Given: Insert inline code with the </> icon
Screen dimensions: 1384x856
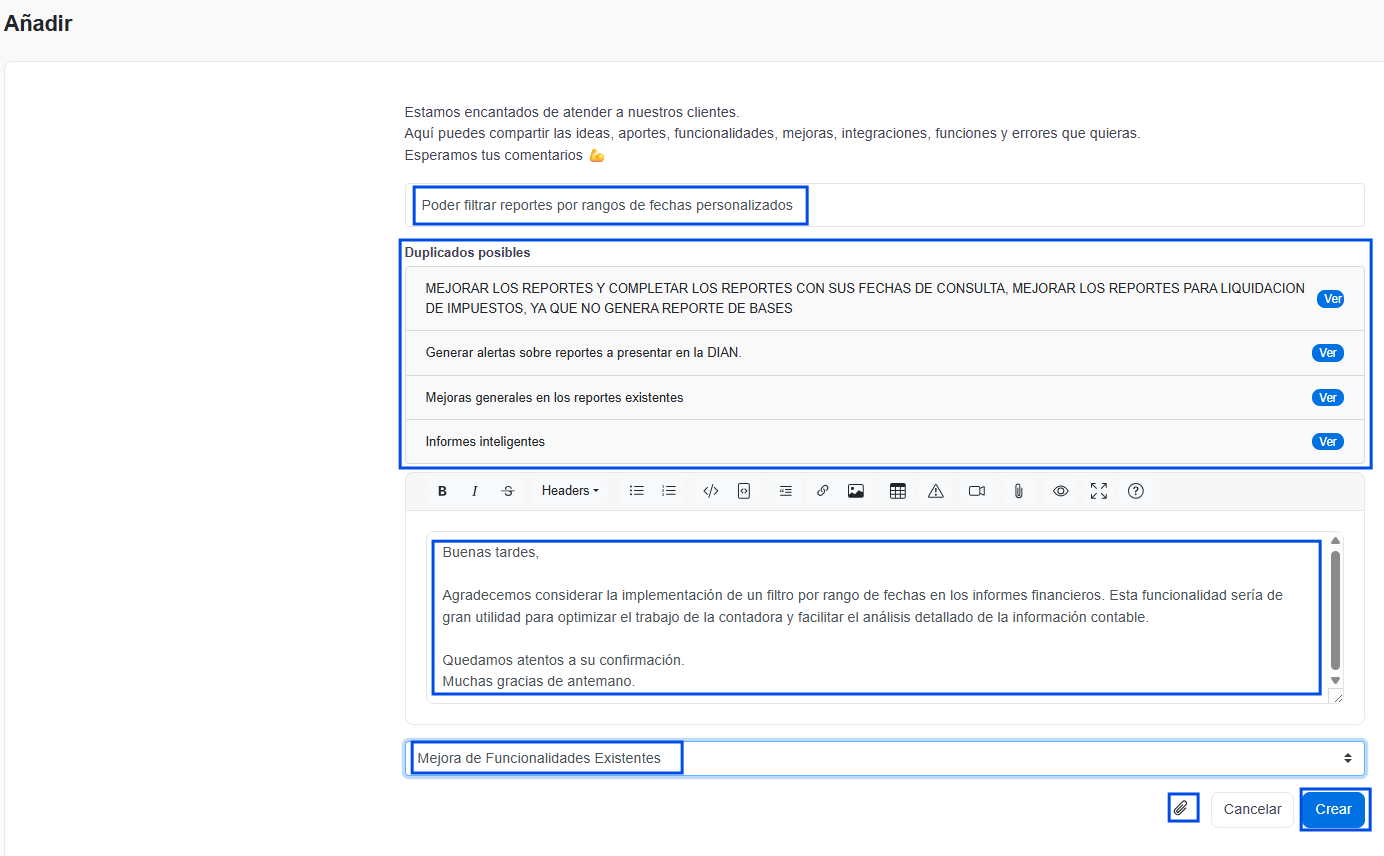Looking at the screenshot, I should point(711,491).
